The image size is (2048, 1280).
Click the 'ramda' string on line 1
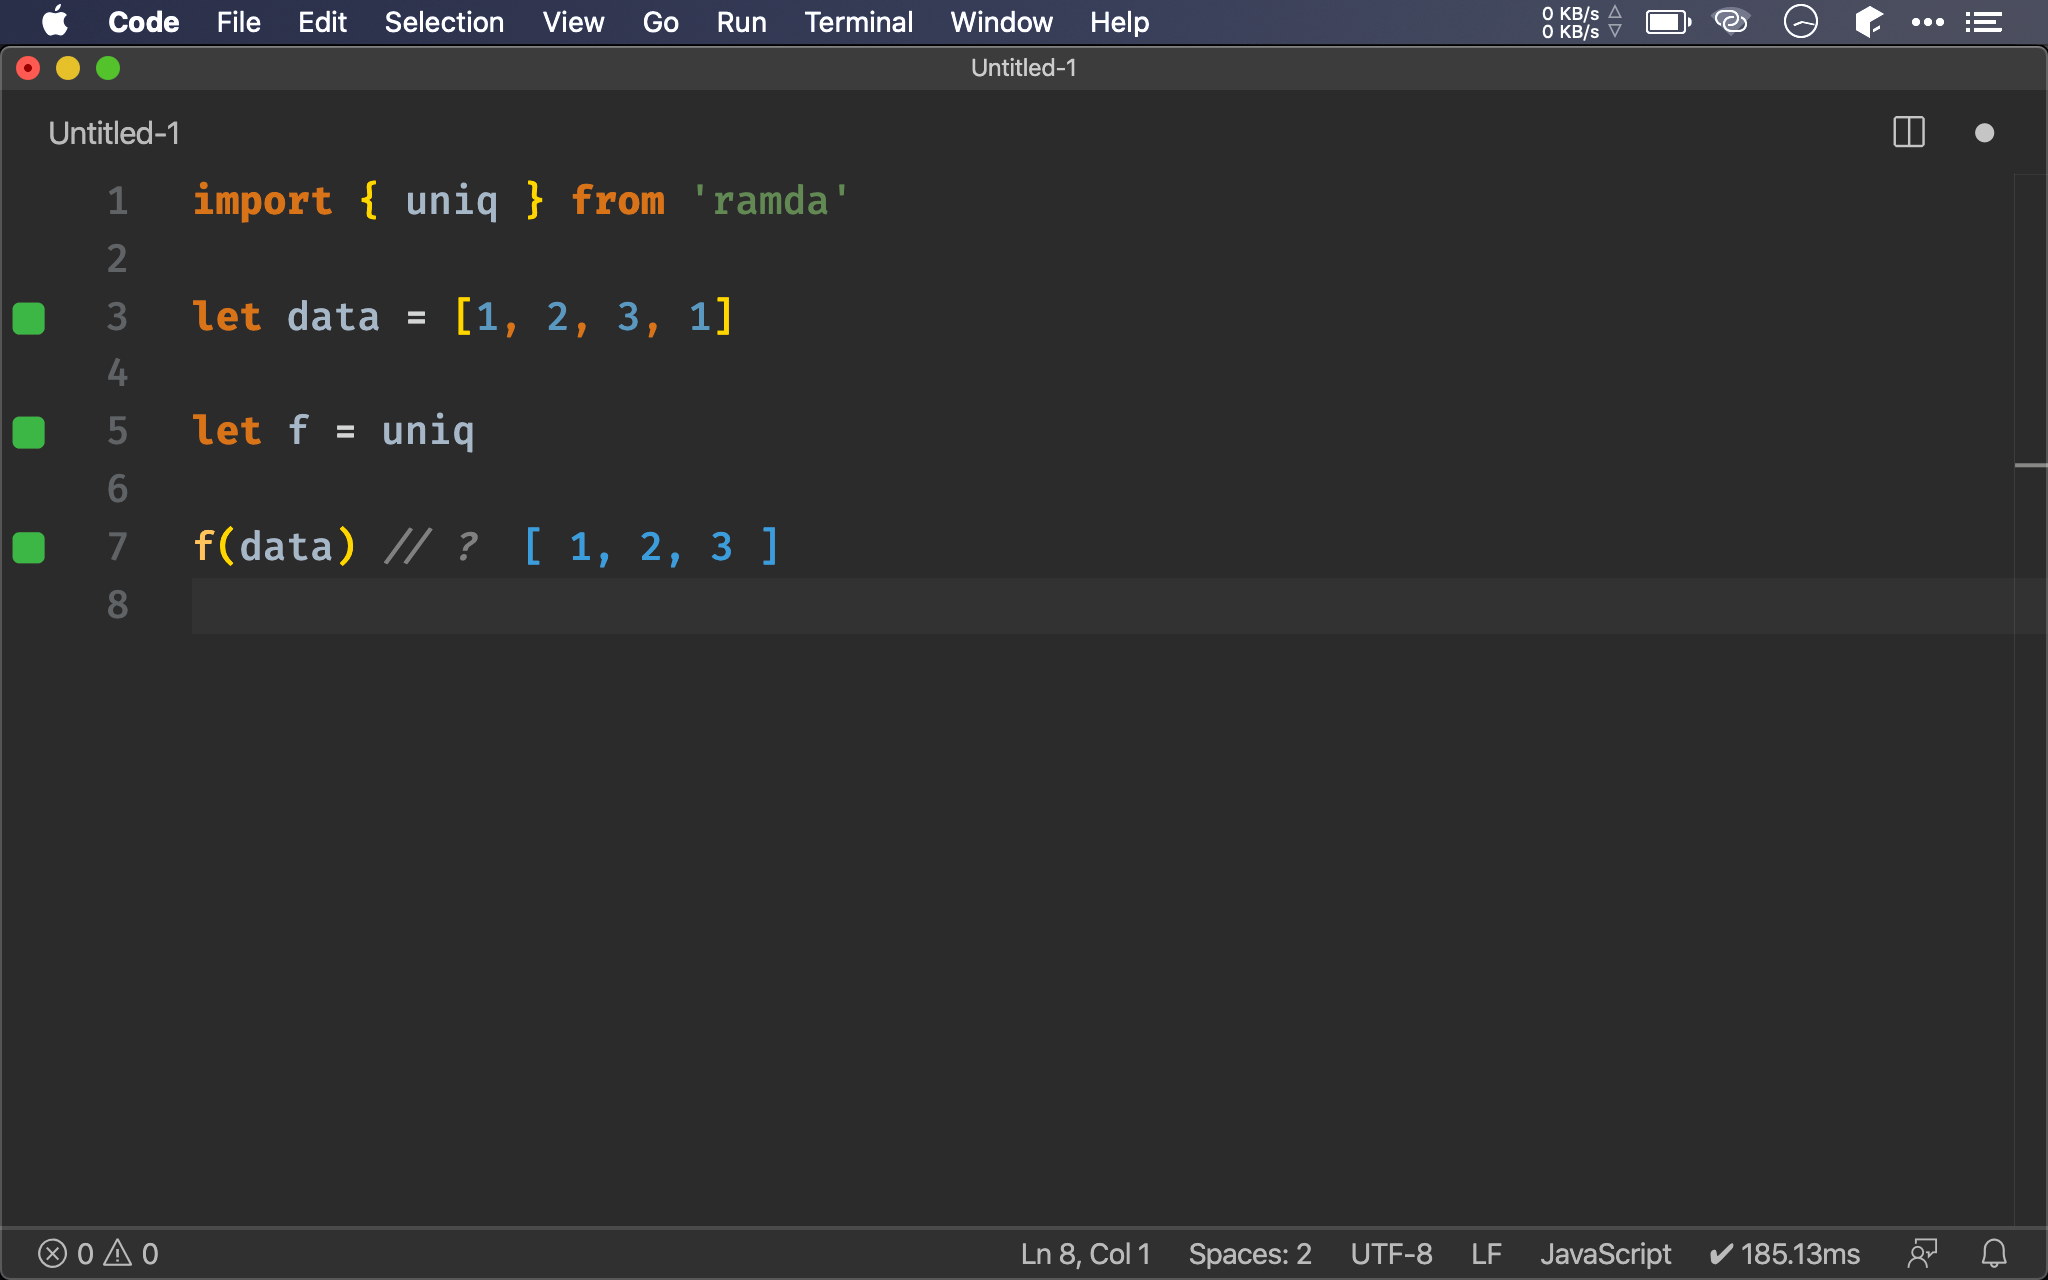[x=770, y=201]
